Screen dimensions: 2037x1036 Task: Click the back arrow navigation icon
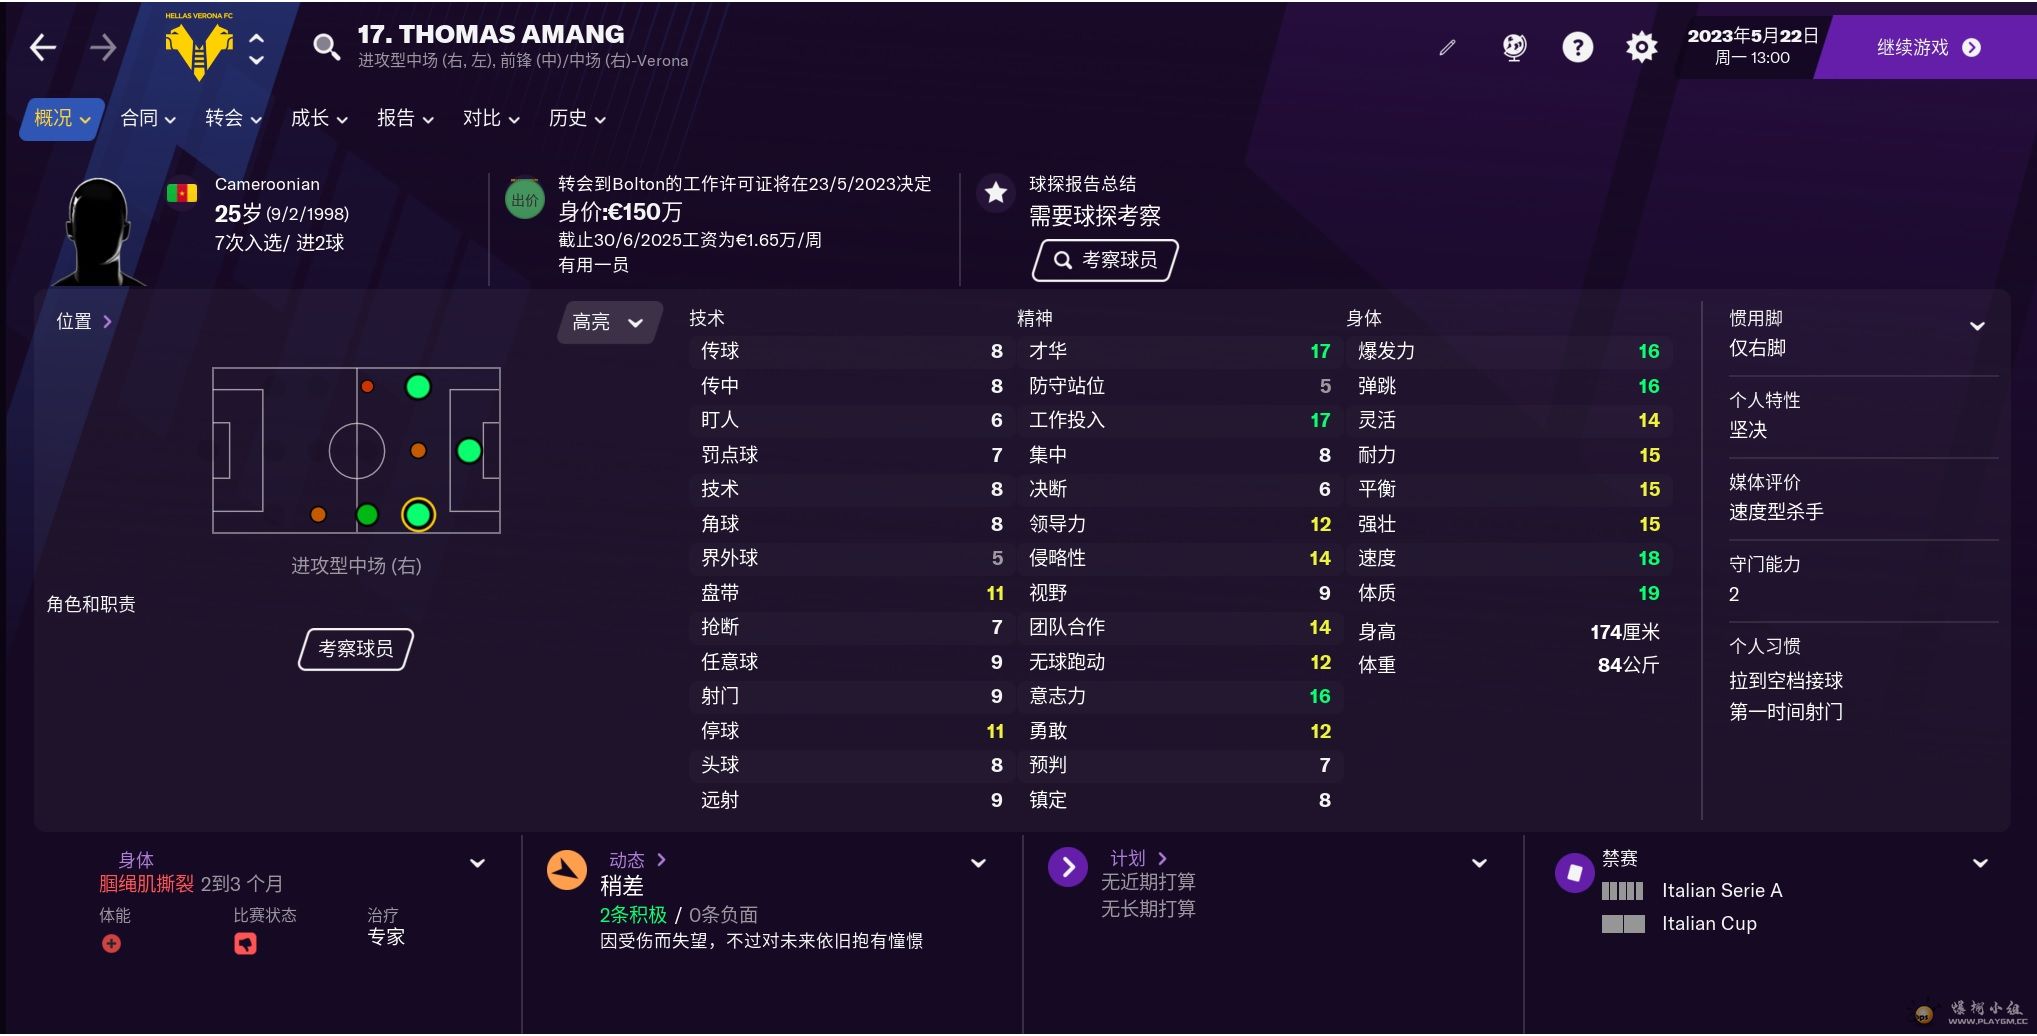(43, 47)
